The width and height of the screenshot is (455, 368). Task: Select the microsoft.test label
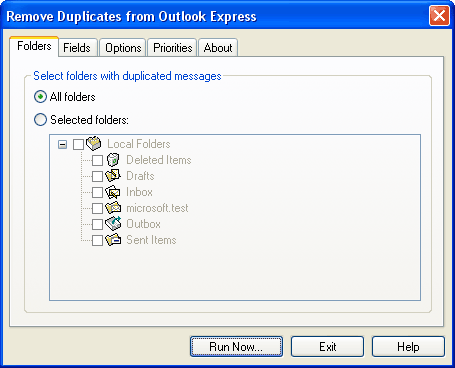pos(157,208)
